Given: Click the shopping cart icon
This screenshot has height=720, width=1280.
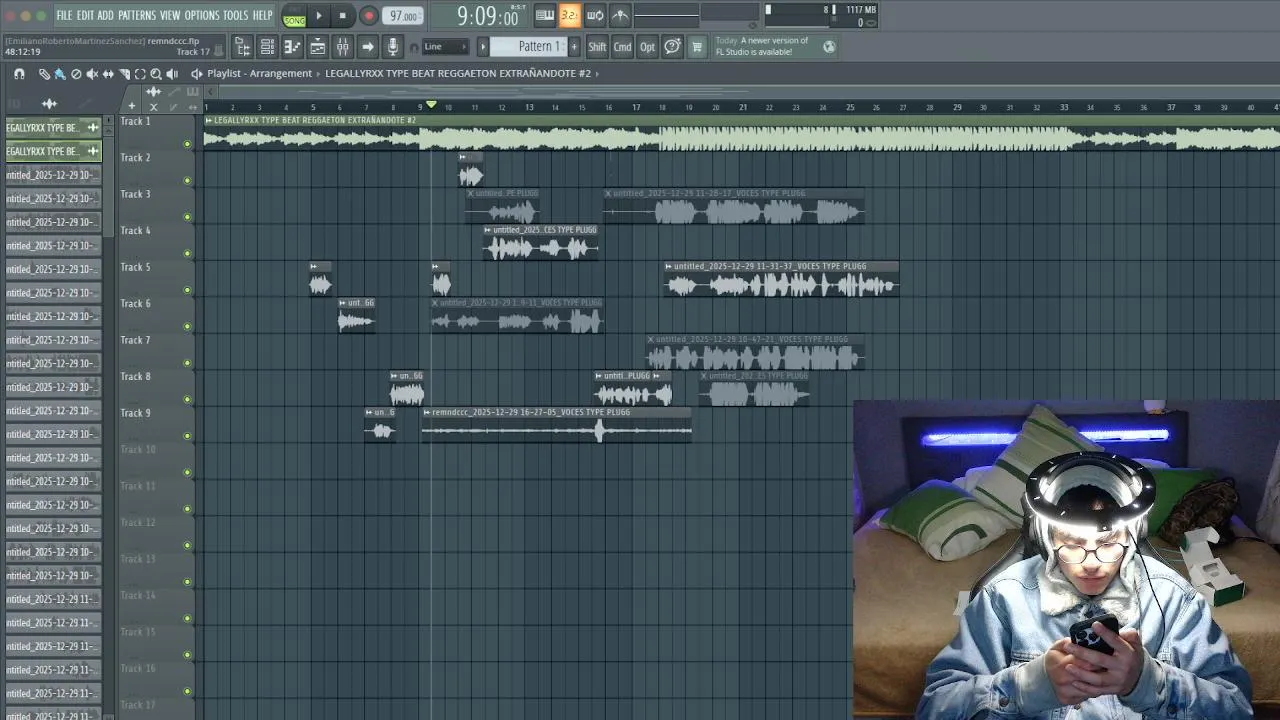Looking at the screenshot, I should [x=697, y=47].
